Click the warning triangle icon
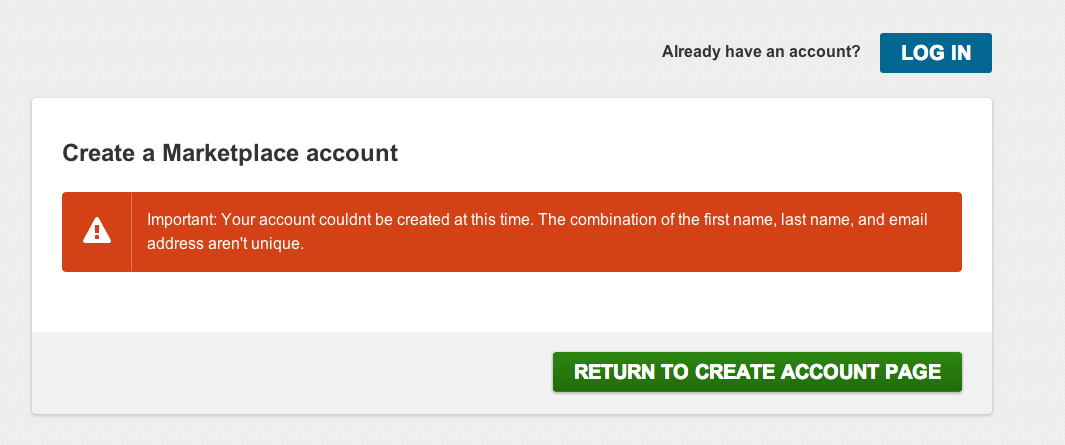 tap(97, 231)
